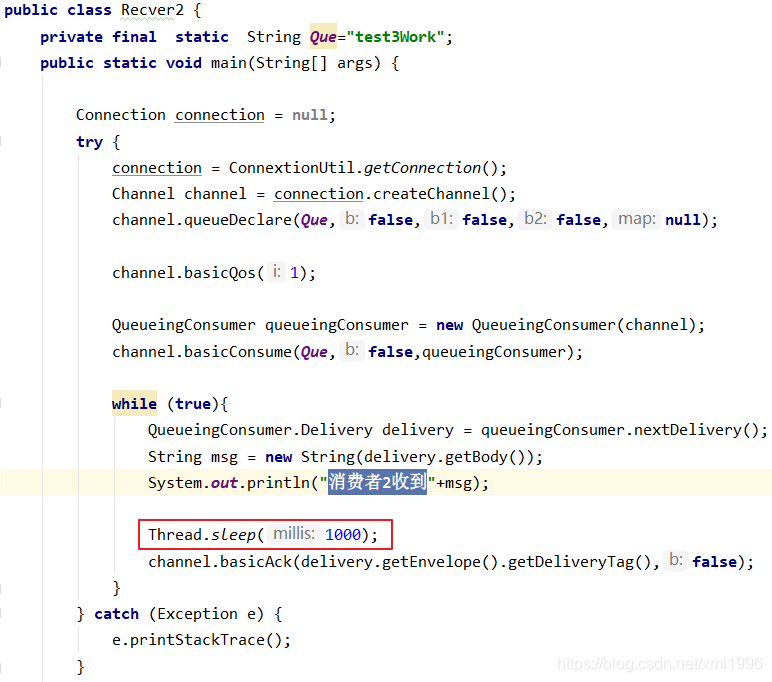
Task: Click the Exception type in catch
Action: (197, 614)
